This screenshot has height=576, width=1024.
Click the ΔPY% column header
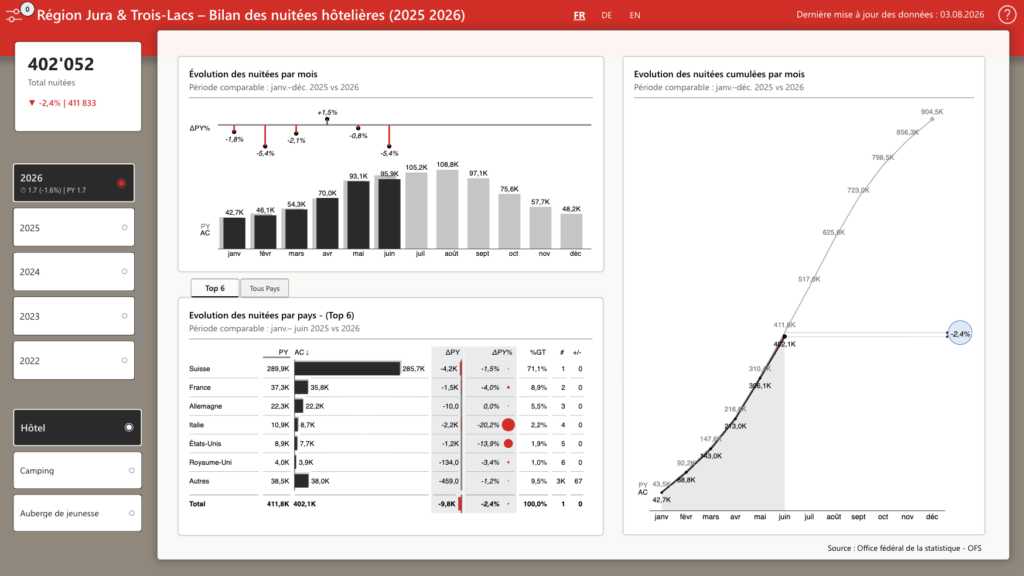pos(502,352)
